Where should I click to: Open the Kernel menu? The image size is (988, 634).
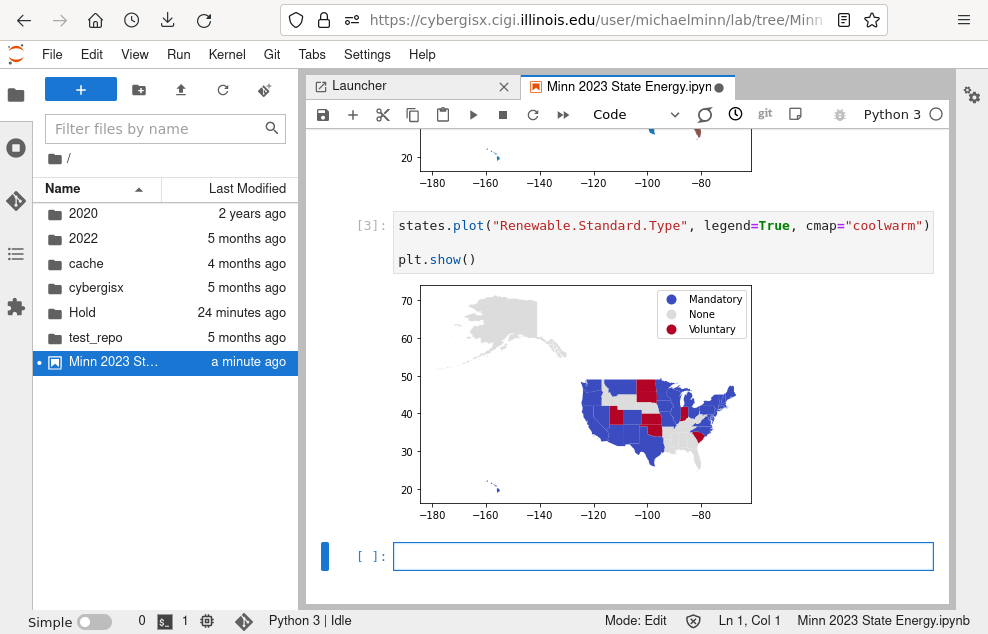pyautogui.click(x=227, y=54)
